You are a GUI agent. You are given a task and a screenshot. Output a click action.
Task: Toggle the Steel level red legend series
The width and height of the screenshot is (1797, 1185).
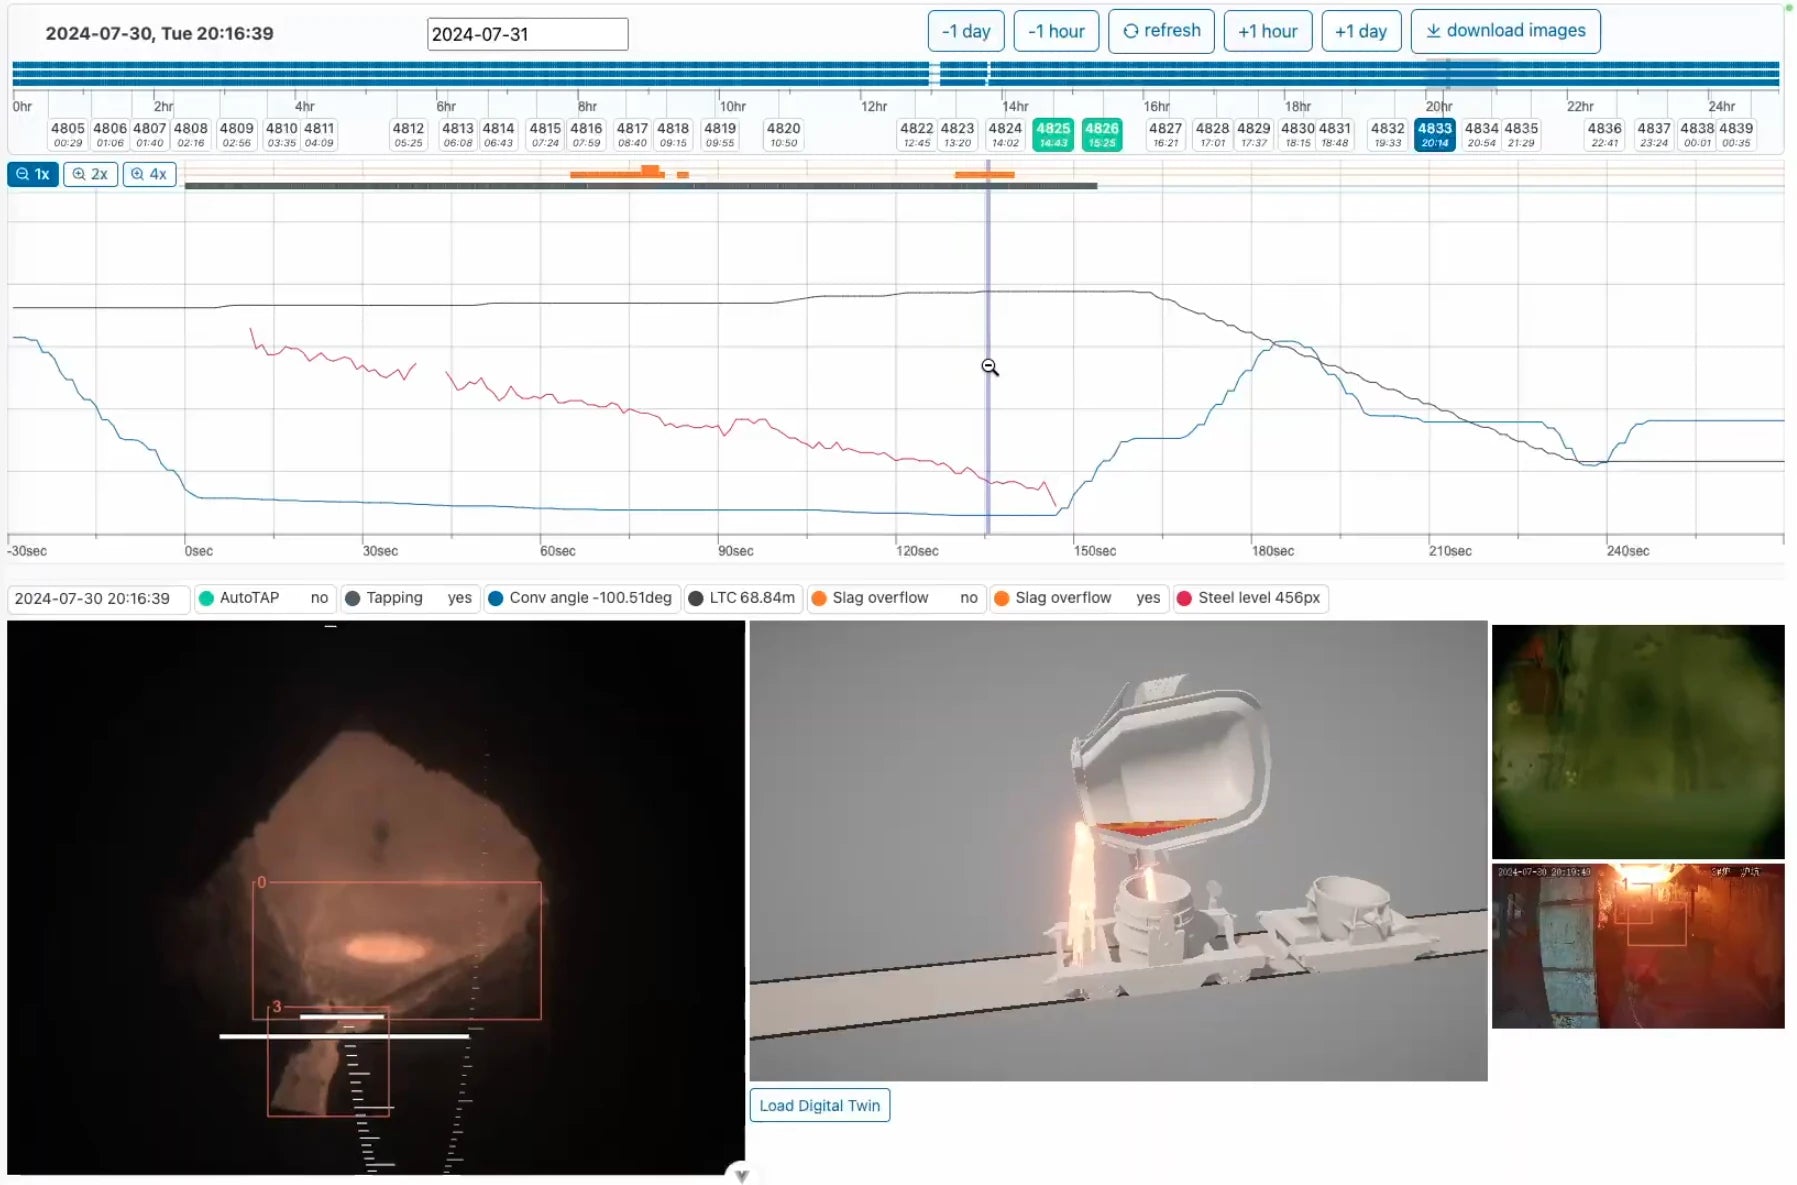[x=1185, y=598]
